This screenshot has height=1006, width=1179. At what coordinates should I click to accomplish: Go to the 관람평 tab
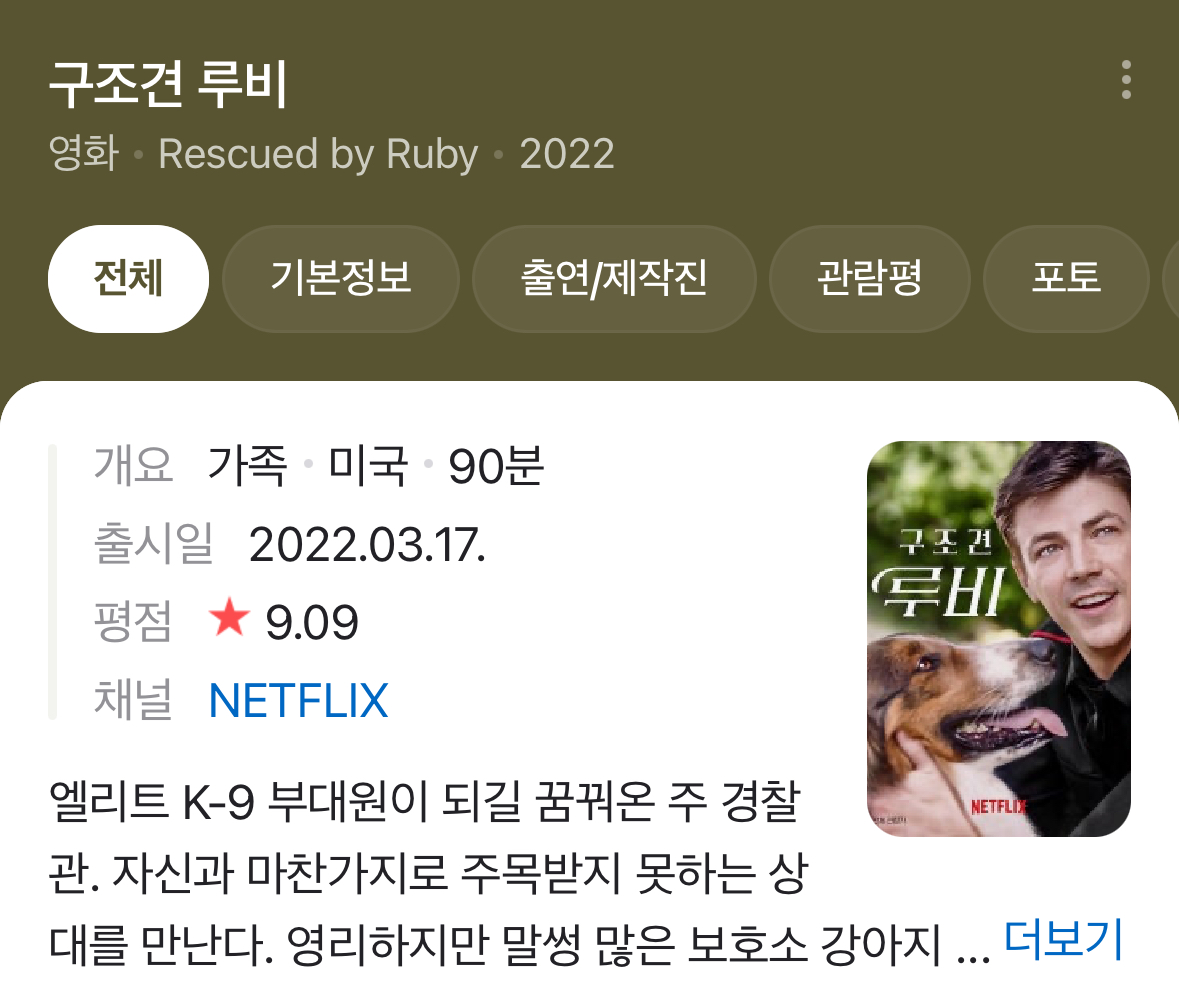pos(869,278)
